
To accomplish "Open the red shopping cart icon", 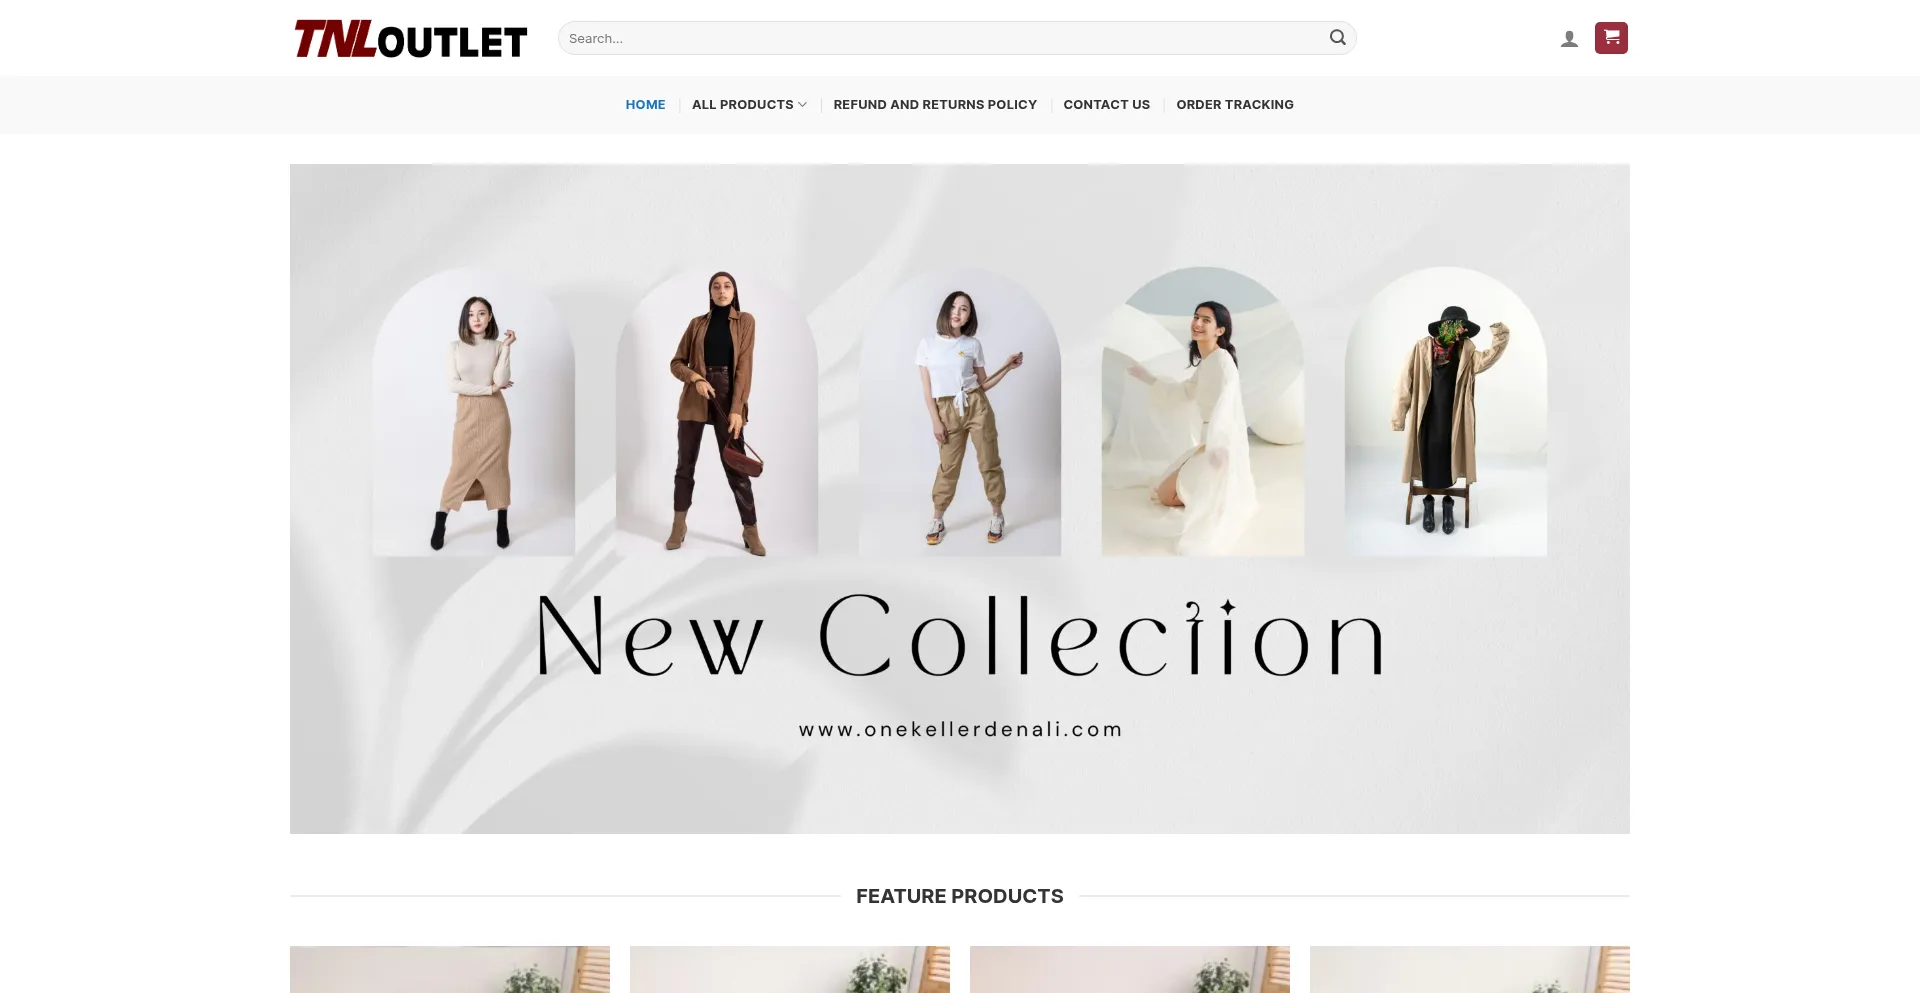I will [x=1611, y=38].
